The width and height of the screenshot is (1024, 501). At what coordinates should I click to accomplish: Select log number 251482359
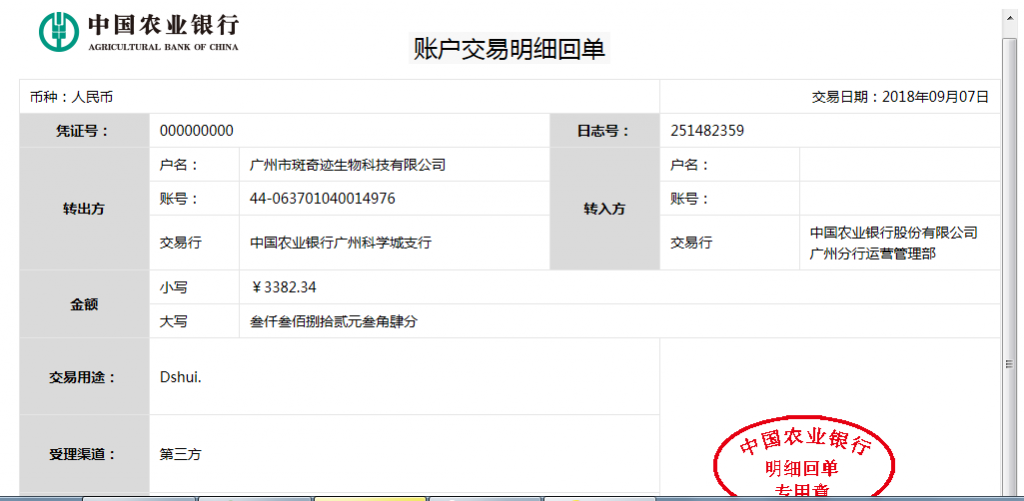(707, 131)
